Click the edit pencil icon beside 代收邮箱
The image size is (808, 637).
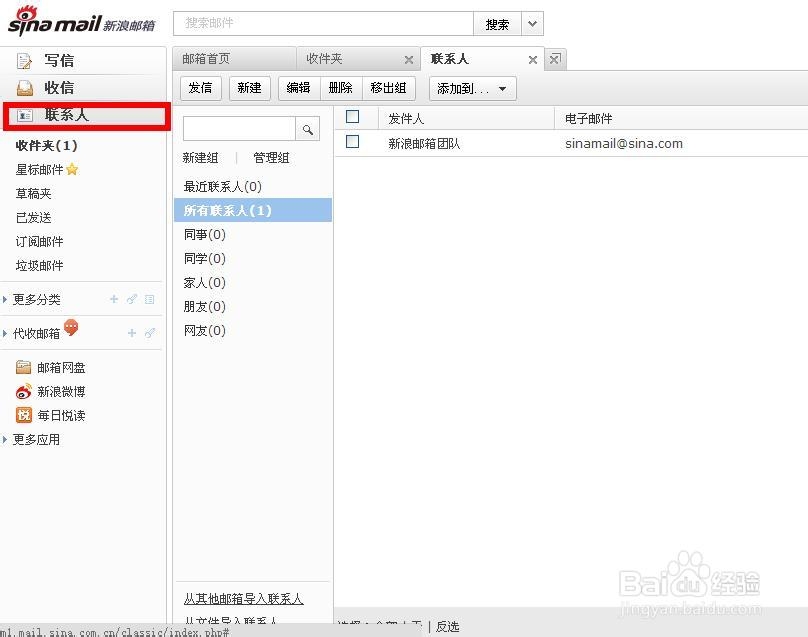tap(151, 332)
